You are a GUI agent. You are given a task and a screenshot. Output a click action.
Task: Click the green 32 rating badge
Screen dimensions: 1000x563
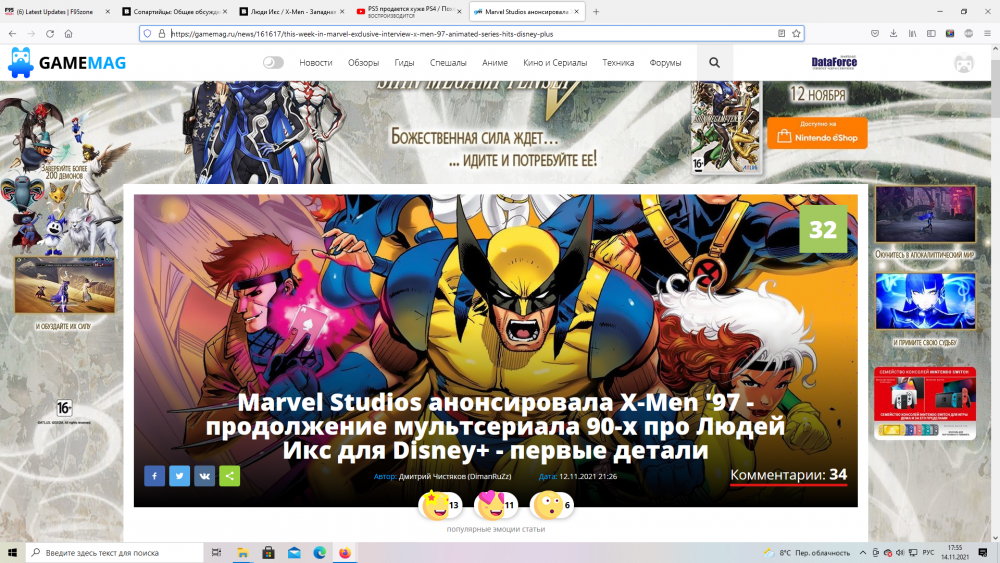(x=823, y=229)
